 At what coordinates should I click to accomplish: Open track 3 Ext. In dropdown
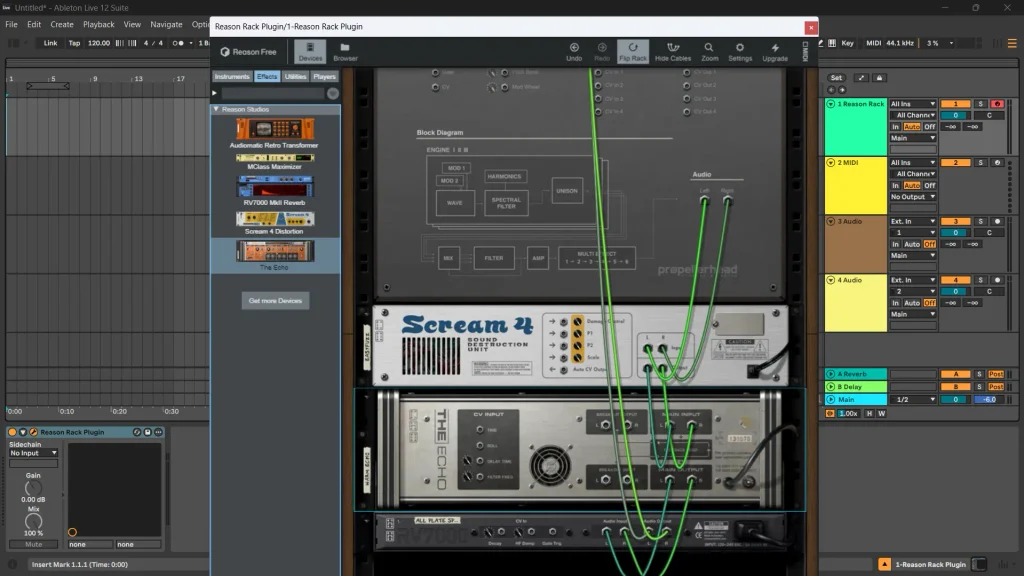click(x=912, y=221)
